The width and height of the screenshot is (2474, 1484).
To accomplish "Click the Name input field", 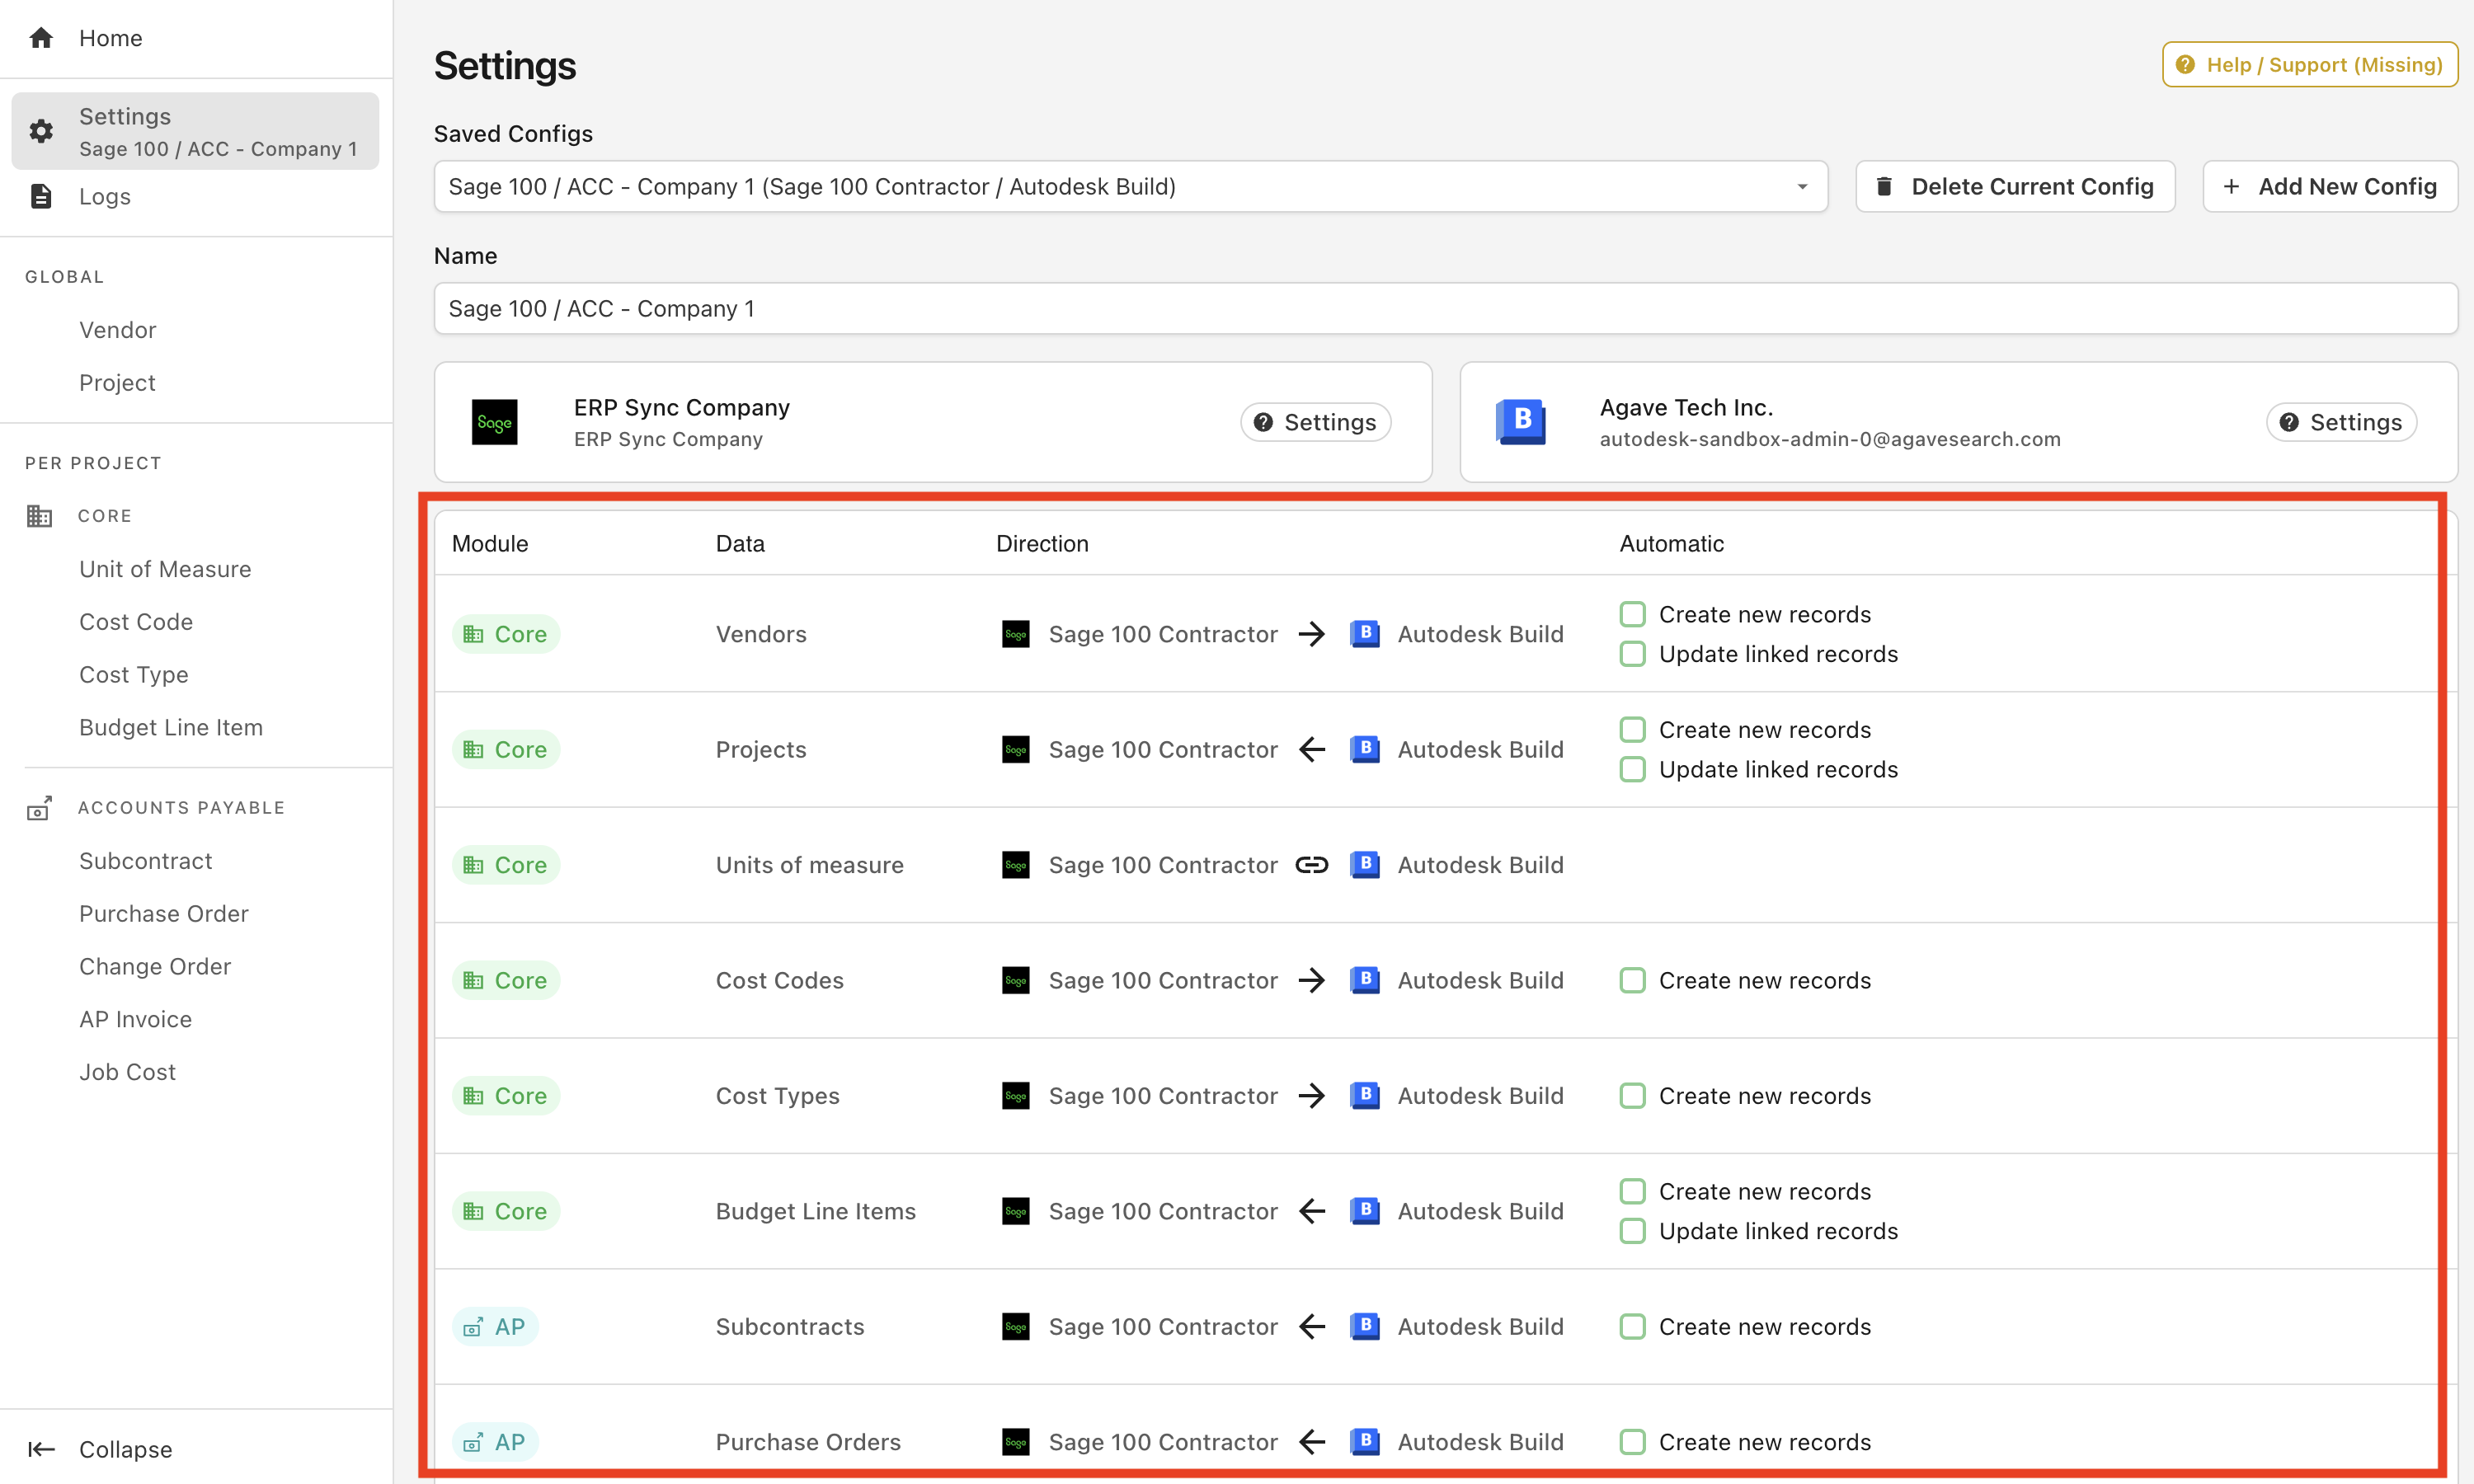I will click(1445, 308).
